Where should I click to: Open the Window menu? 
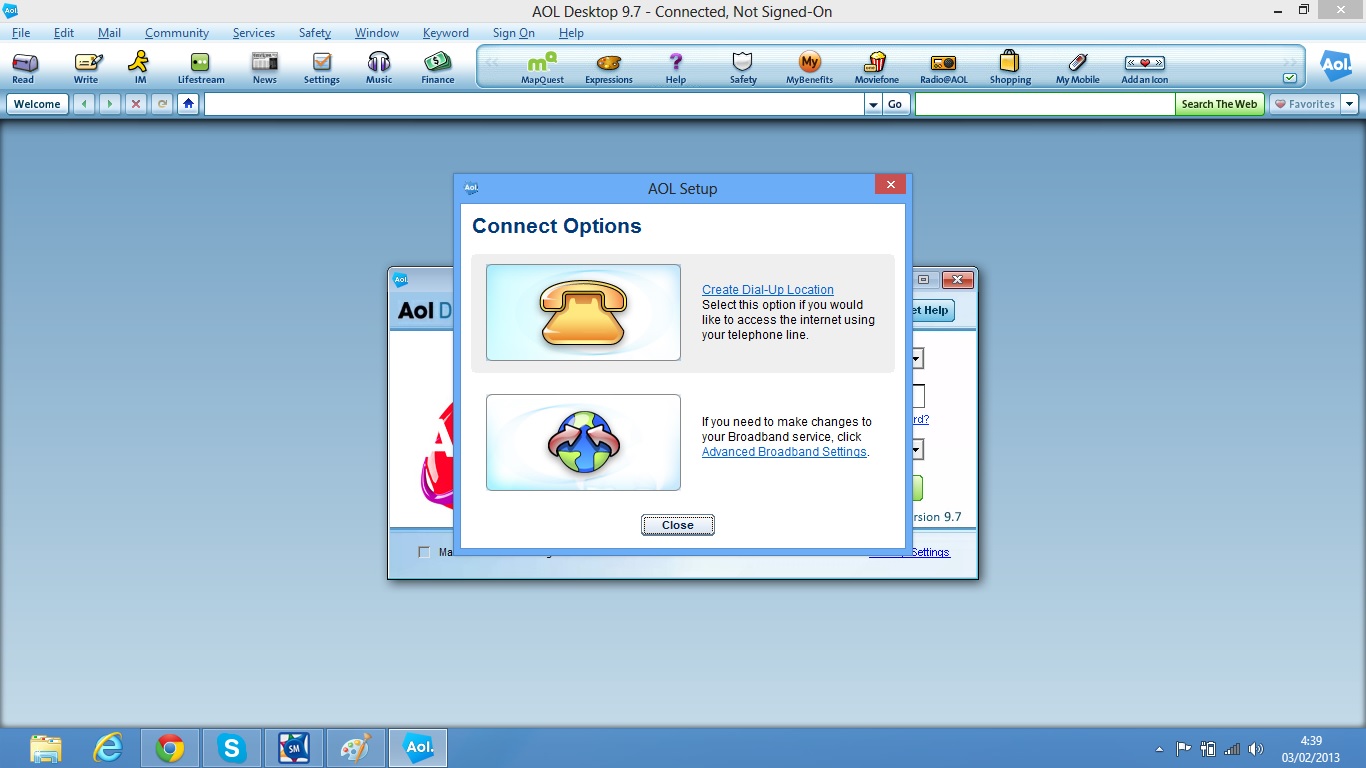click(x=377, y=33)
